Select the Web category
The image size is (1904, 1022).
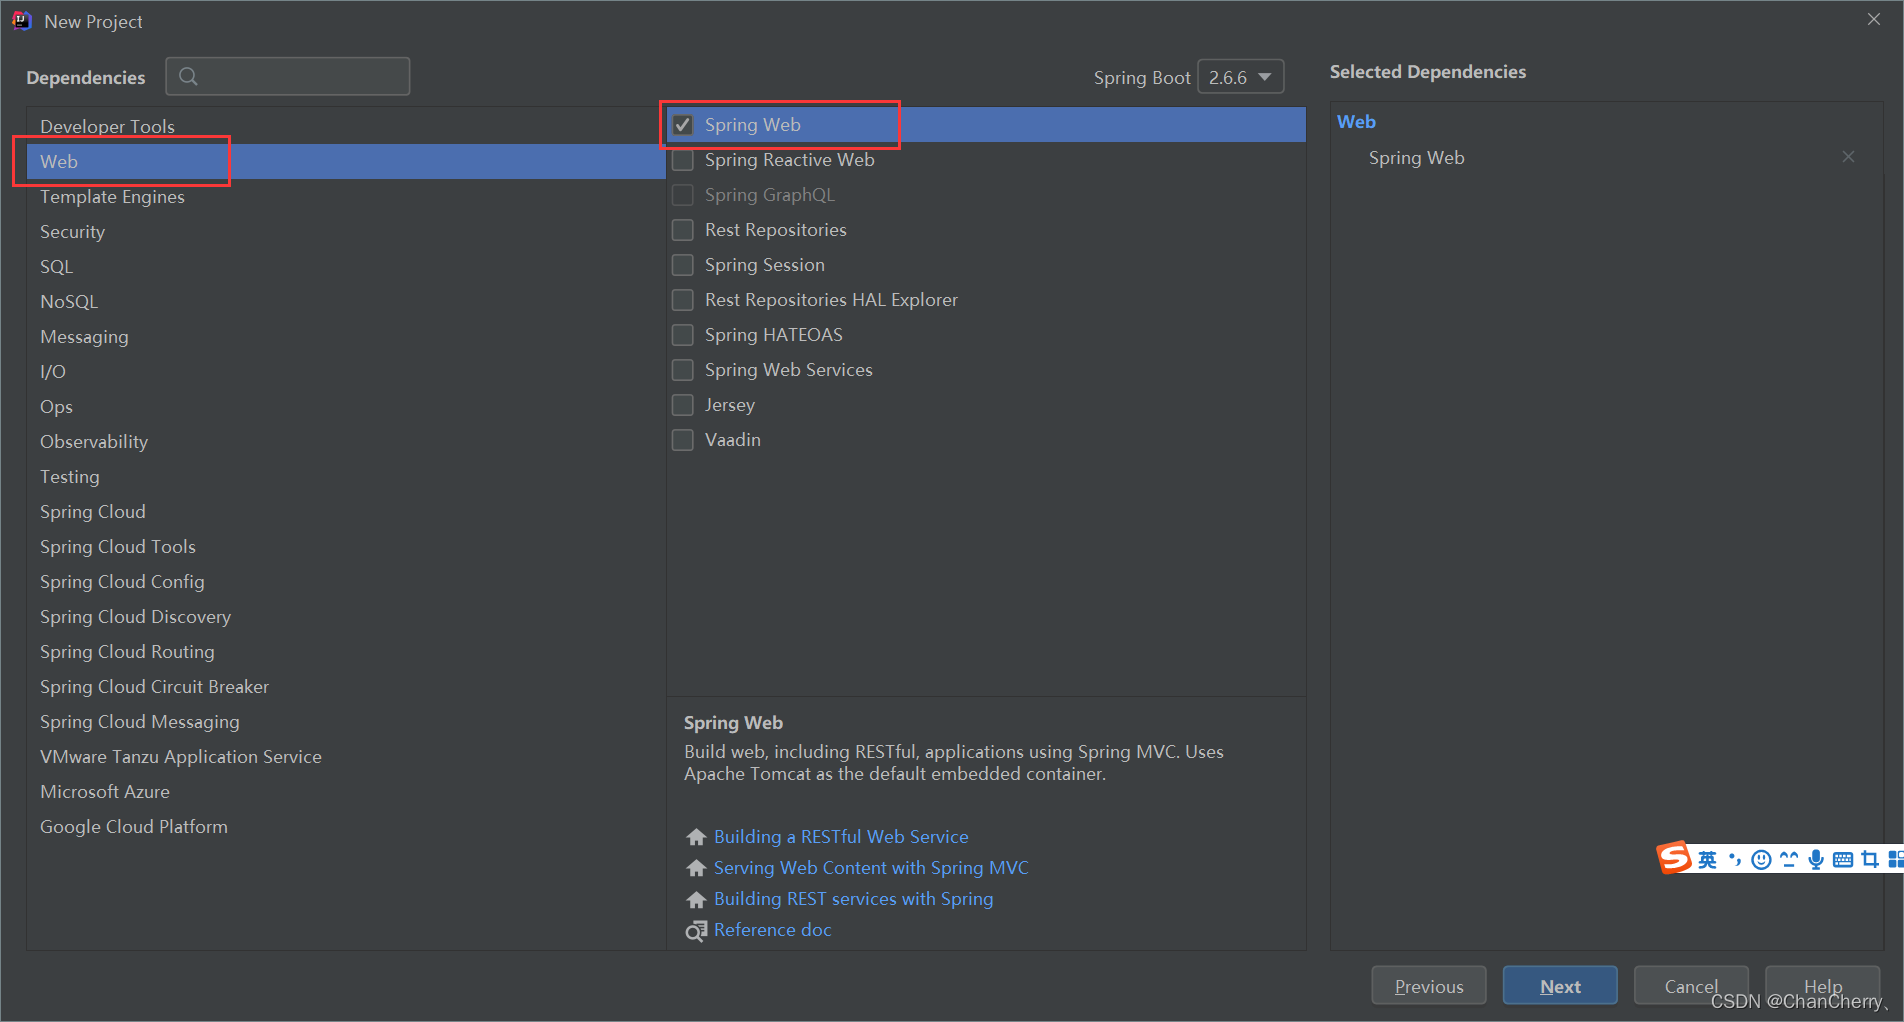(346, 161)
